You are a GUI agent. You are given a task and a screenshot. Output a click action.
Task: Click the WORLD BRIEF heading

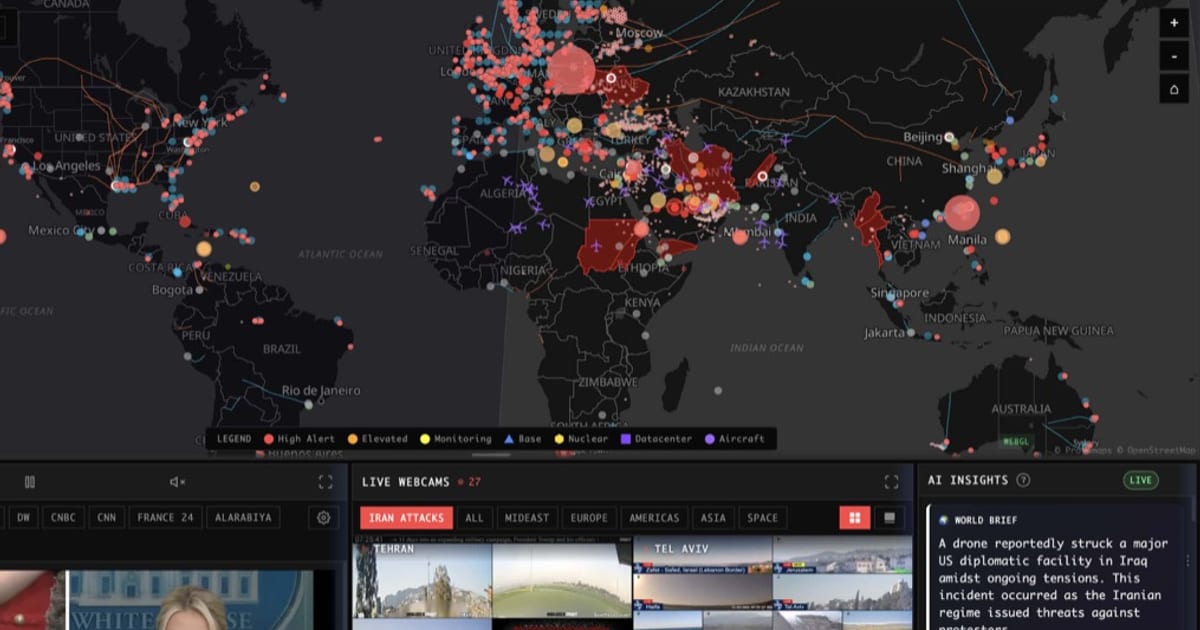coord(987,521)
